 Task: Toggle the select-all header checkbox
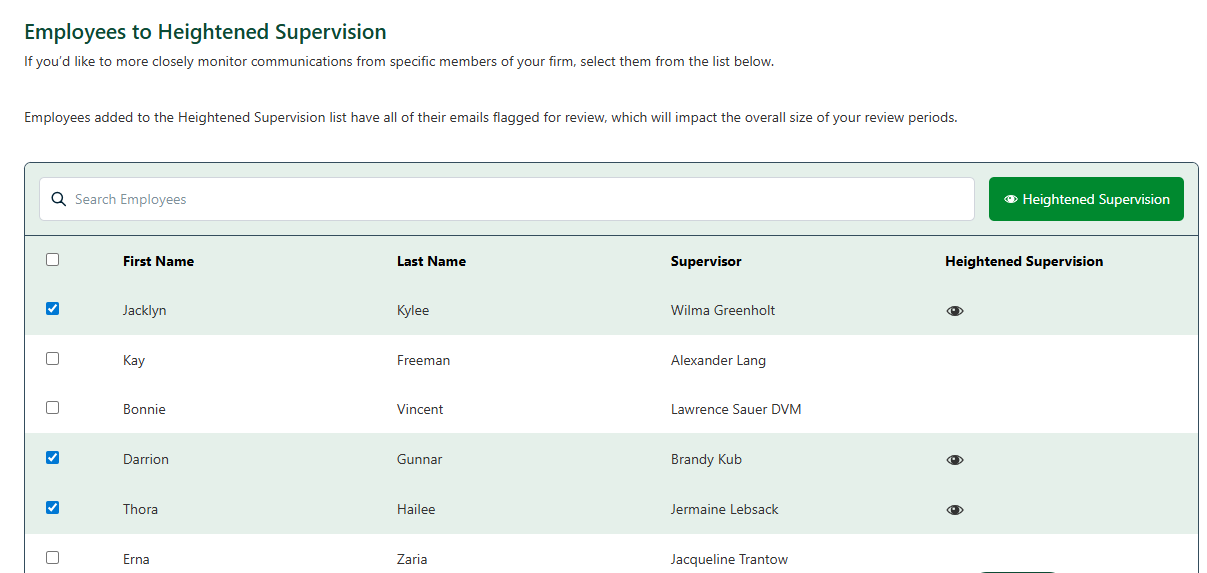[53, 260]
